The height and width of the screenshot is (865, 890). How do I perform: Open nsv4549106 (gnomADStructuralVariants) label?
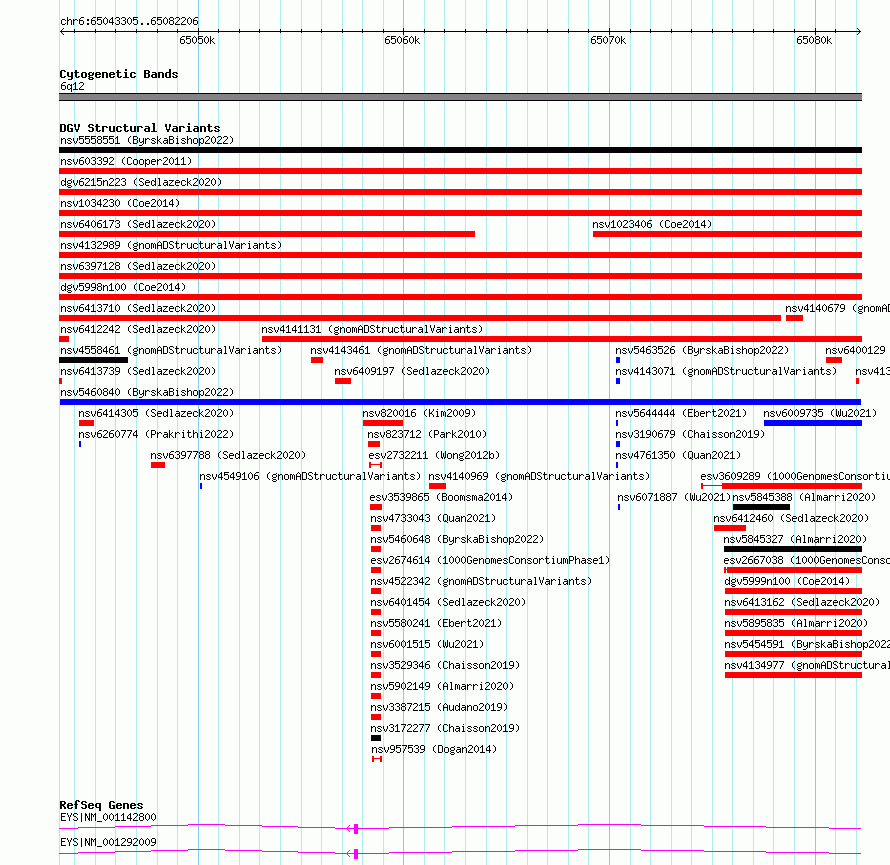point(310,476)
